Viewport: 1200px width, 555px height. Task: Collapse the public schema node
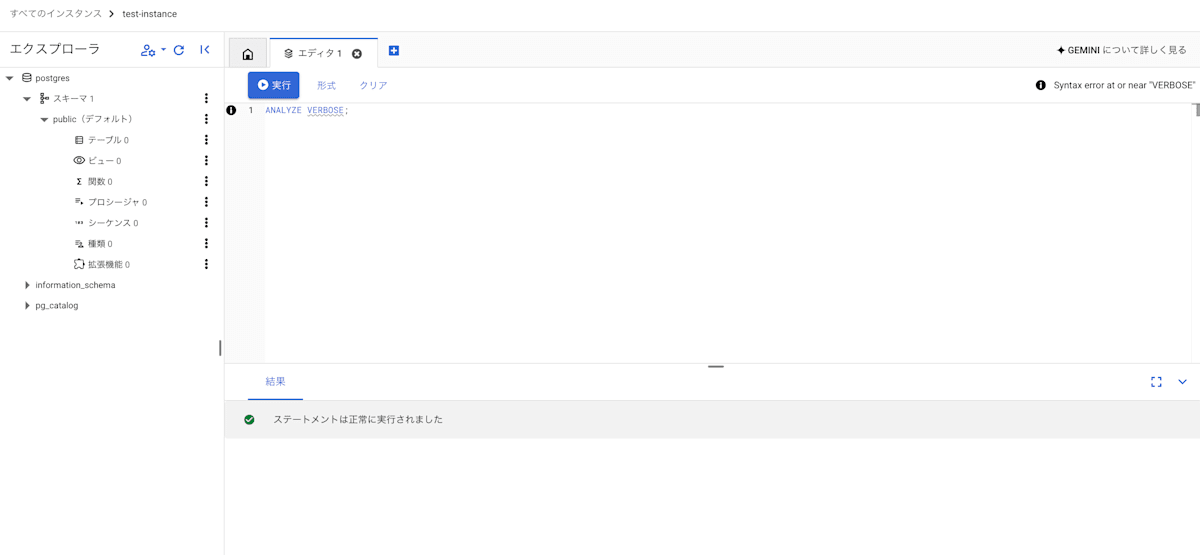tap(44, 120)
